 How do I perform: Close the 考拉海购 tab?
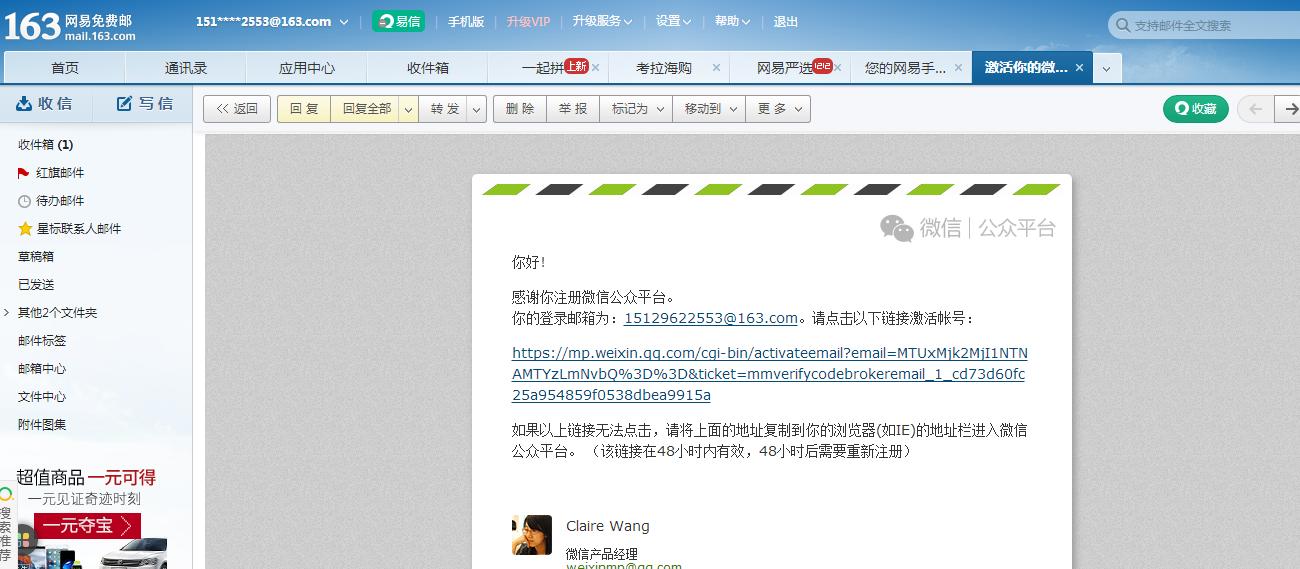(x=716, y=68)
